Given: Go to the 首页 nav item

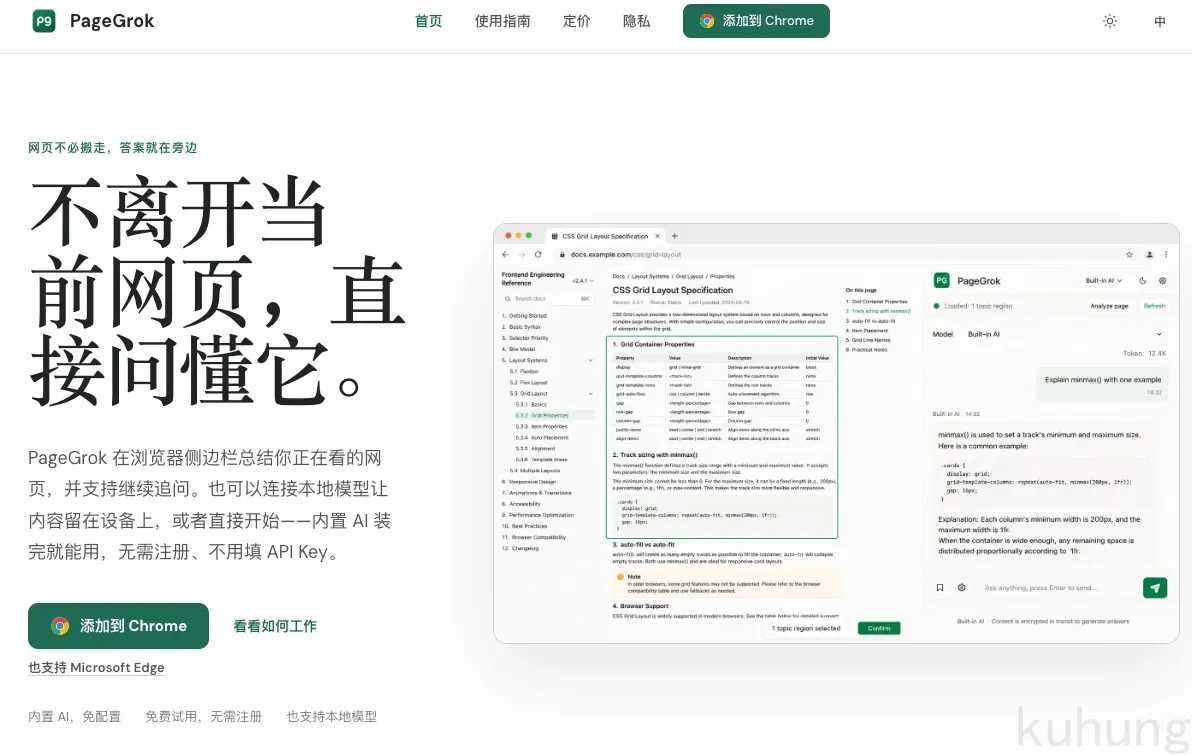Looking at the screenshot, I should (428, 21).
